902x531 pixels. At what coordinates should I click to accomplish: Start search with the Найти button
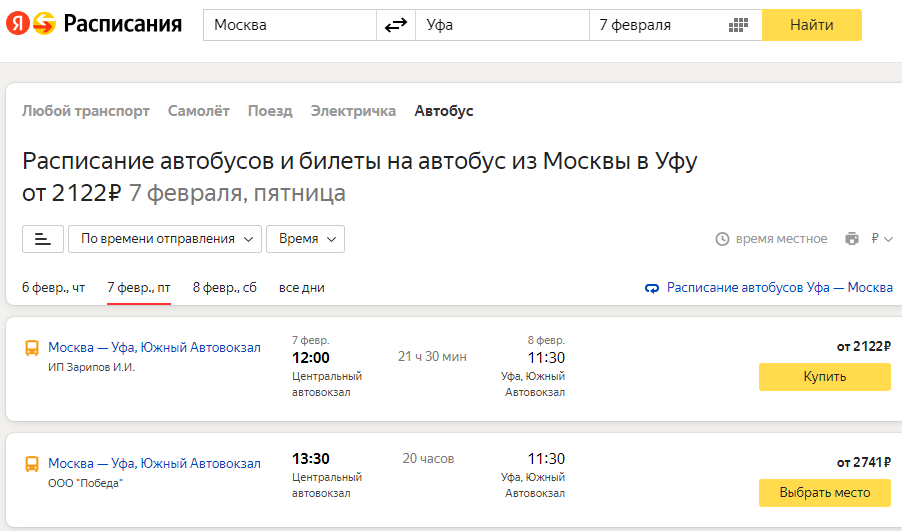click(x=812, y=25)
